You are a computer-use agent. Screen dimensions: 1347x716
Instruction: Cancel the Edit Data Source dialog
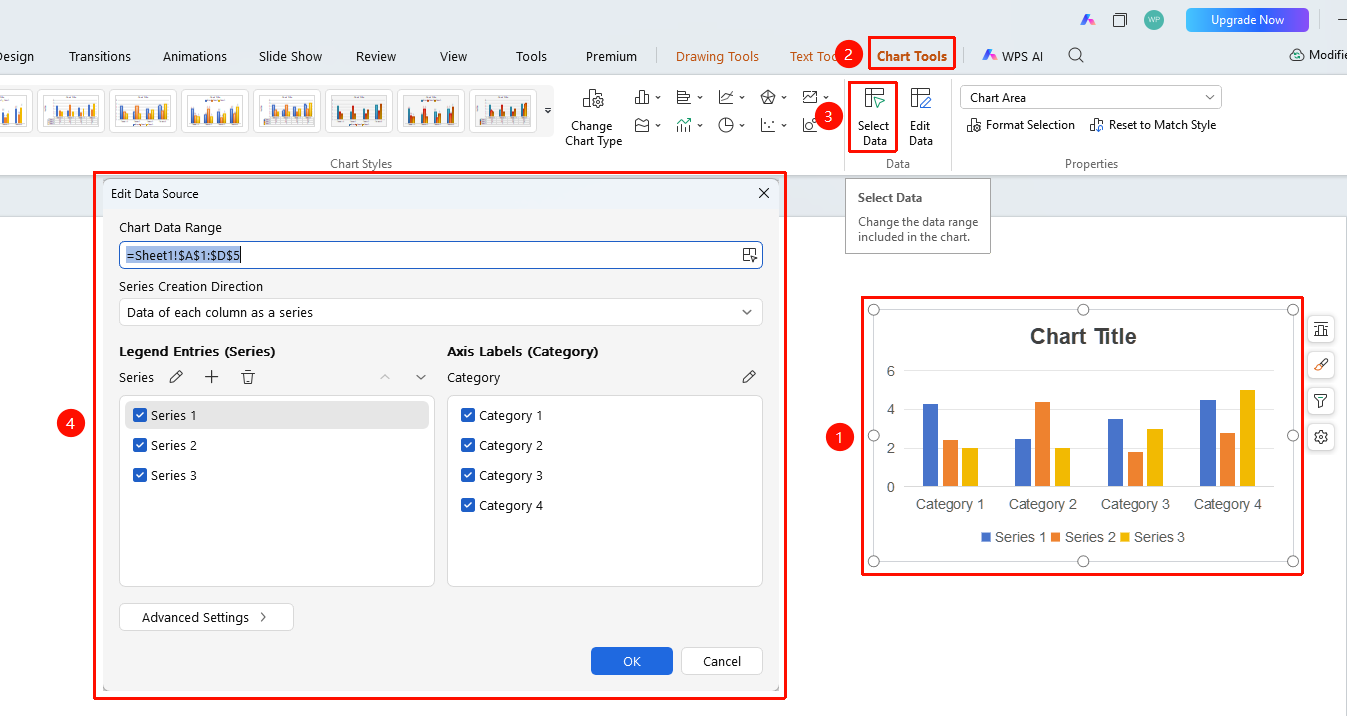click(x=722, y=661)
